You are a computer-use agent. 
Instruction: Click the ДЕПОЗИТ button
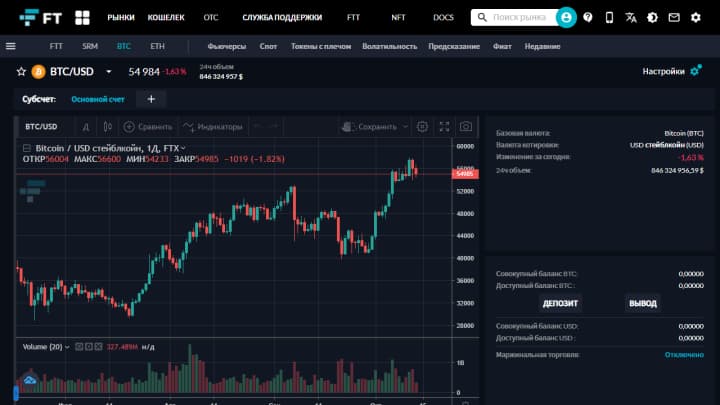point(560,303)
